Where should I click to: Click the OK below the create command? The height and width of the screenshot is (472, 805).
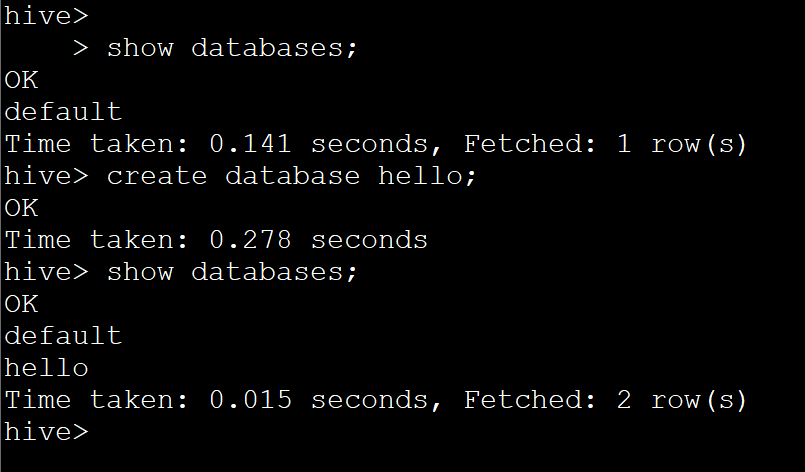(21, 207)
